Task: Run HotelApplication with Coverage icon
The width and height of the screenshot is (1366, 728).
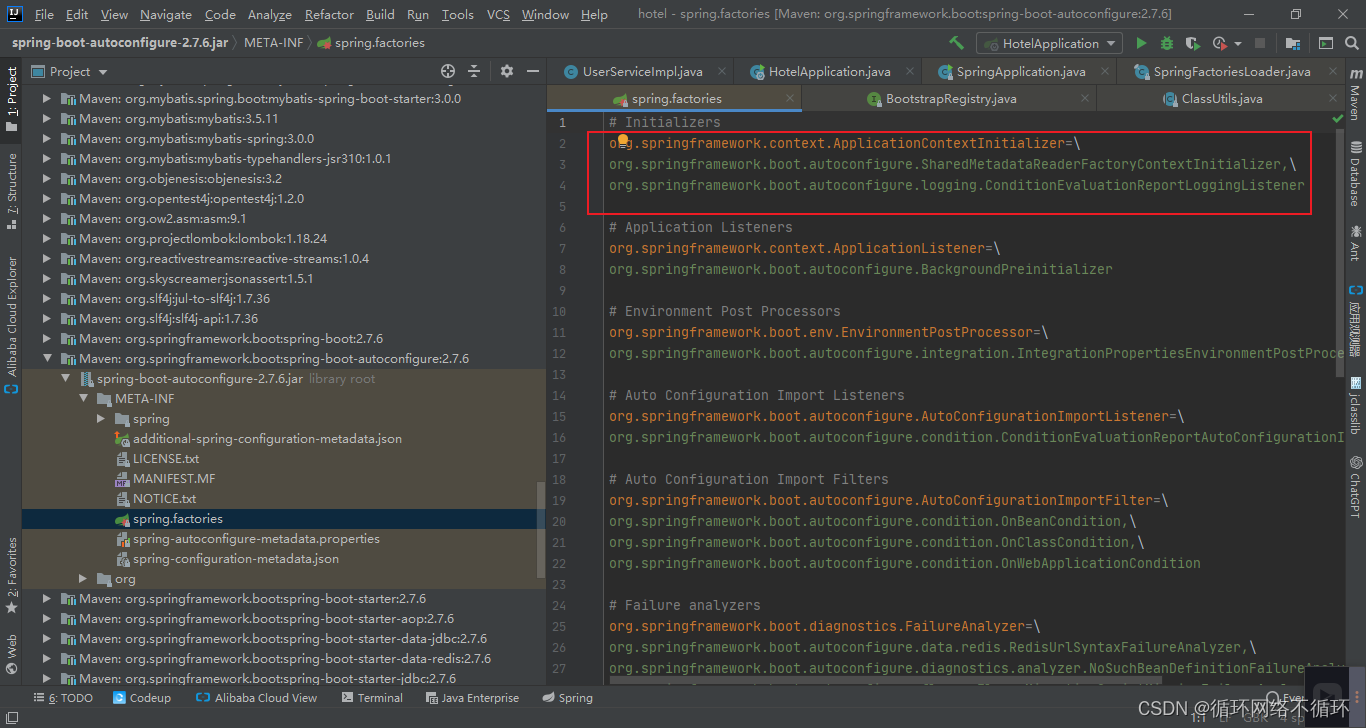Action: coord(1191,42)
